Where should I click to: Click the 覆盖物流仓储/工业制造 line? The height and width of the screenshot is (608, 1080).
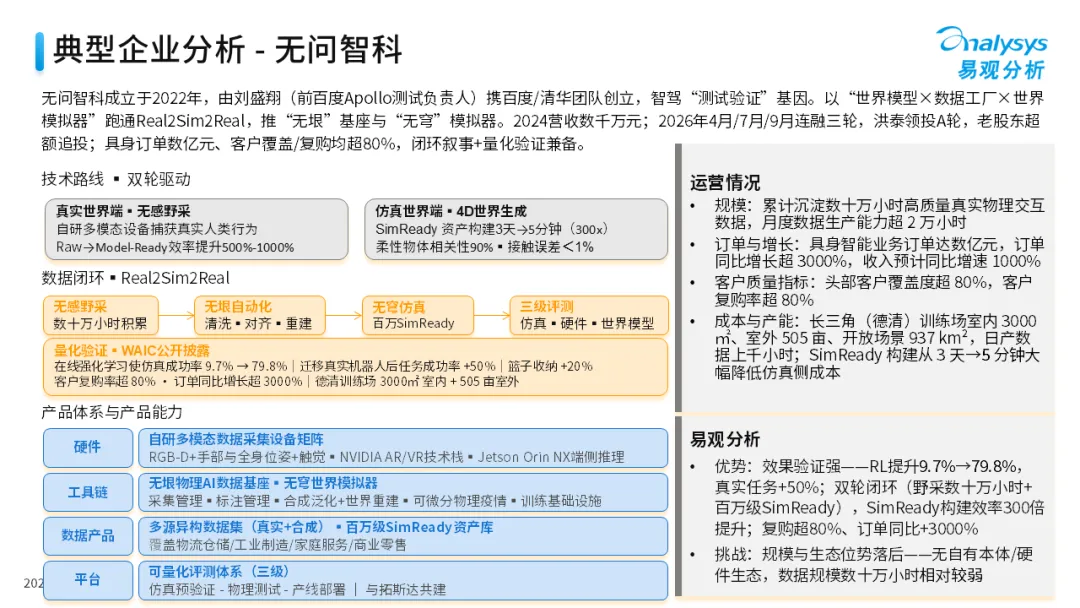pos(278,545)
